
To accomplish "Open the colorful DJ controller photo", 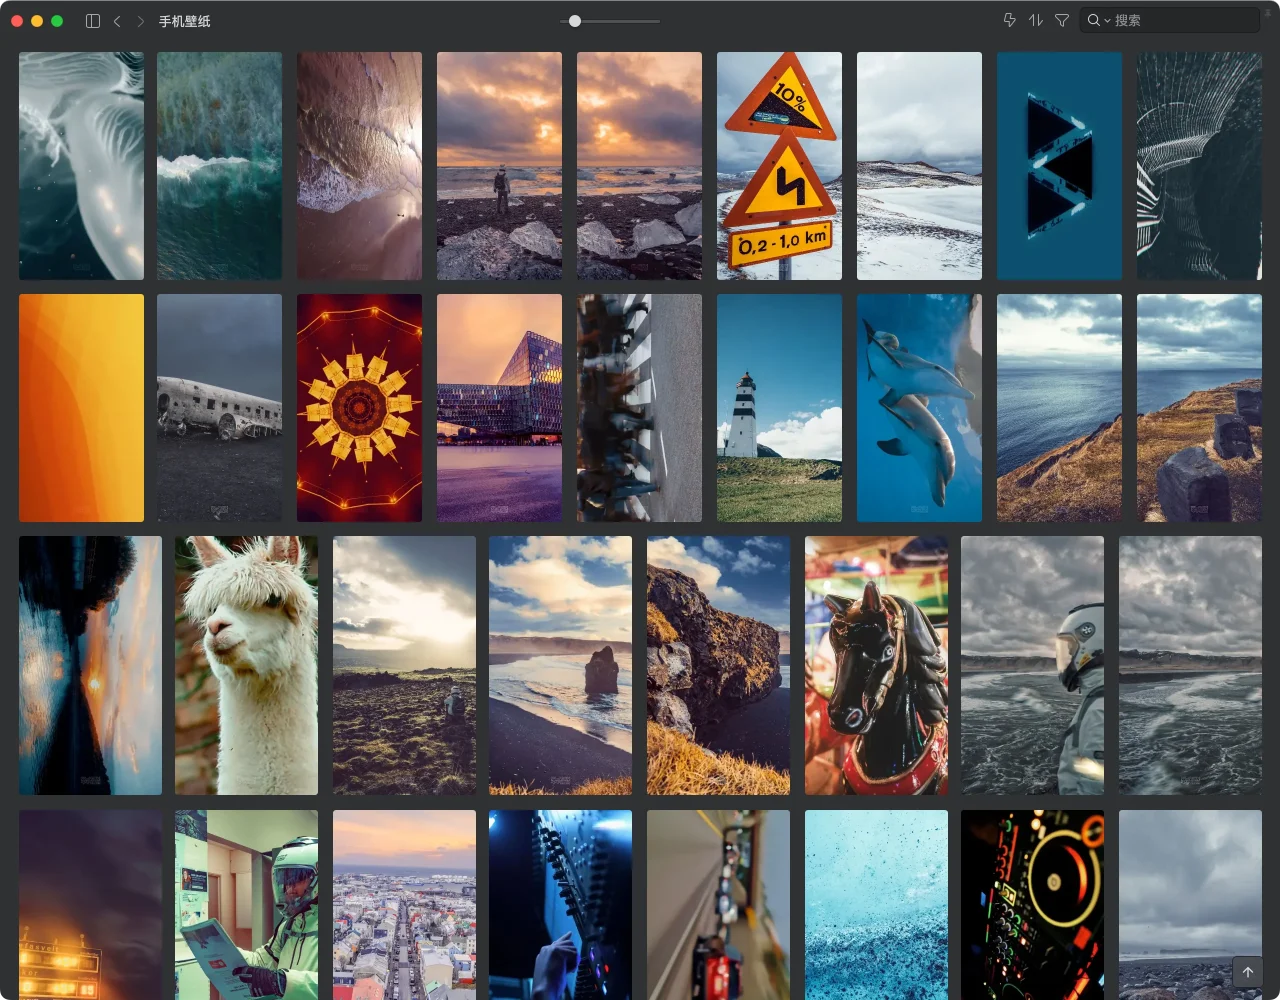I will point(1032,905).
